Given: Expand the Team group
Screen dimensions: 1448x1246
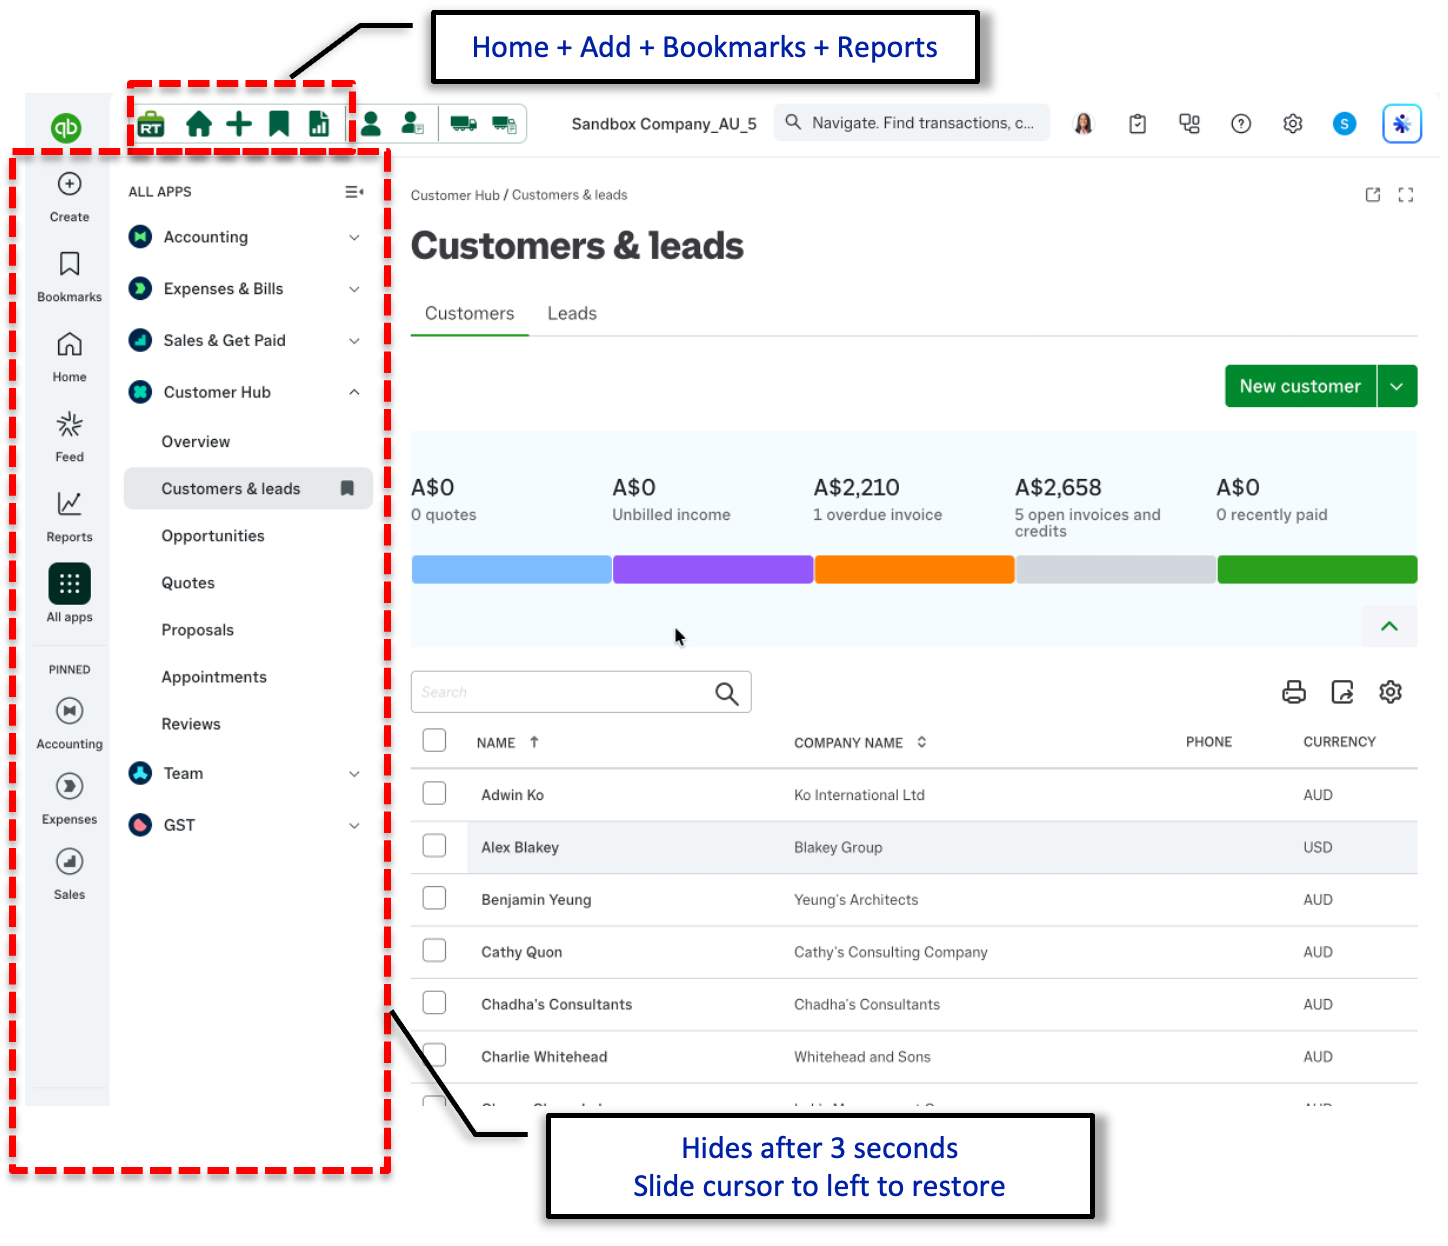Looking at the screenshot, I should [354, 774].
